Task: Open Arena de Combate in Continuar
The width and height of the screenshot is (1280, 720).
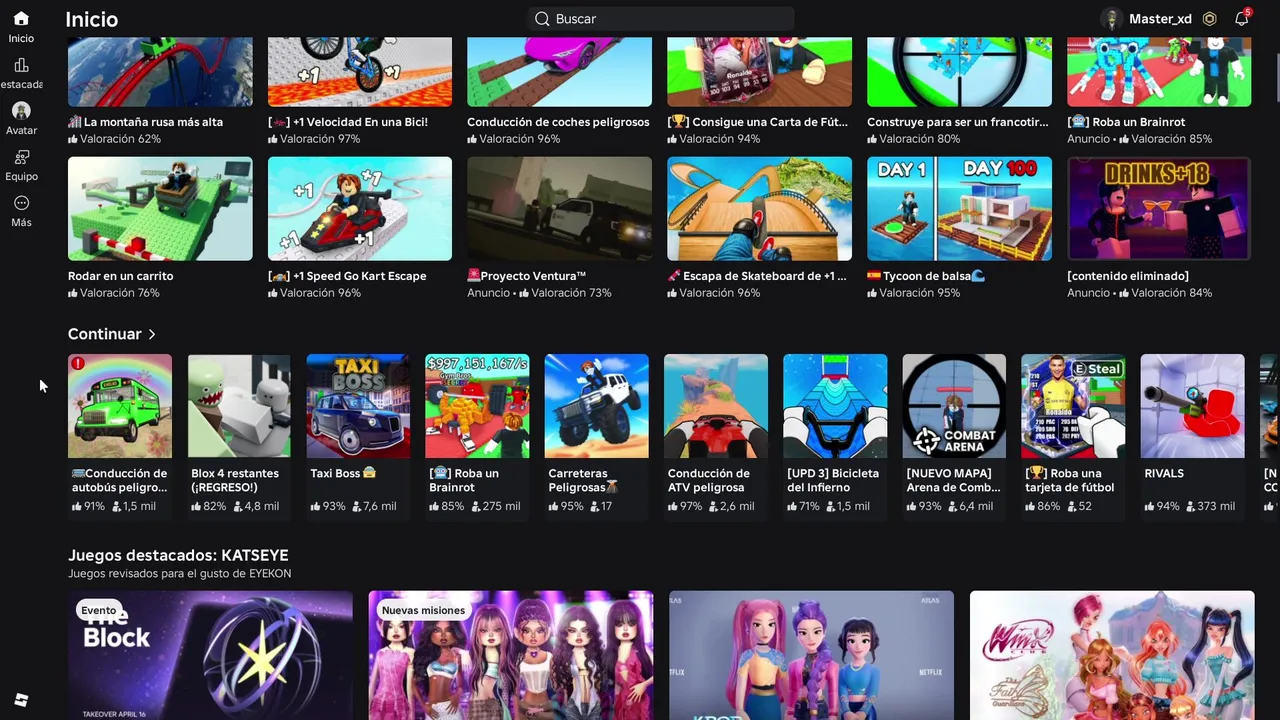Action: pyautogui.click(x=954, y=435)
